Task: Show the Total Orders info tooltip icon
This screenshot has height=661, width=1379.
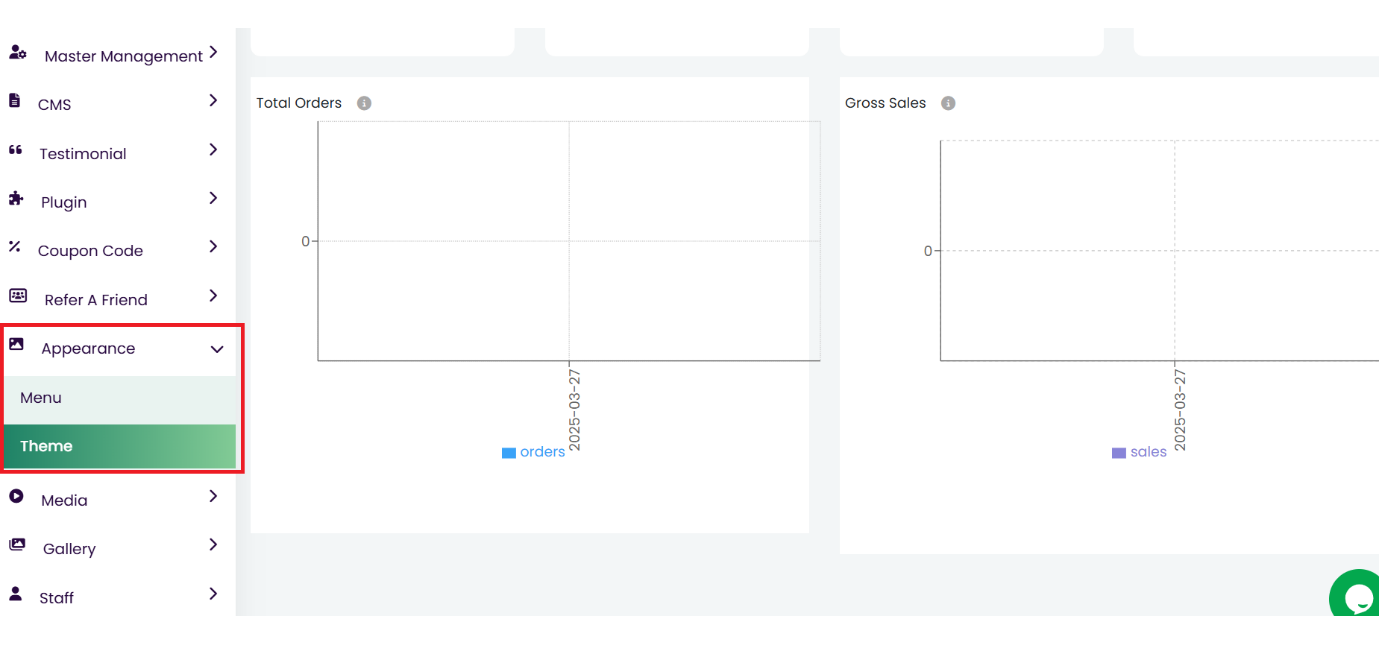Action: [364, 103]
